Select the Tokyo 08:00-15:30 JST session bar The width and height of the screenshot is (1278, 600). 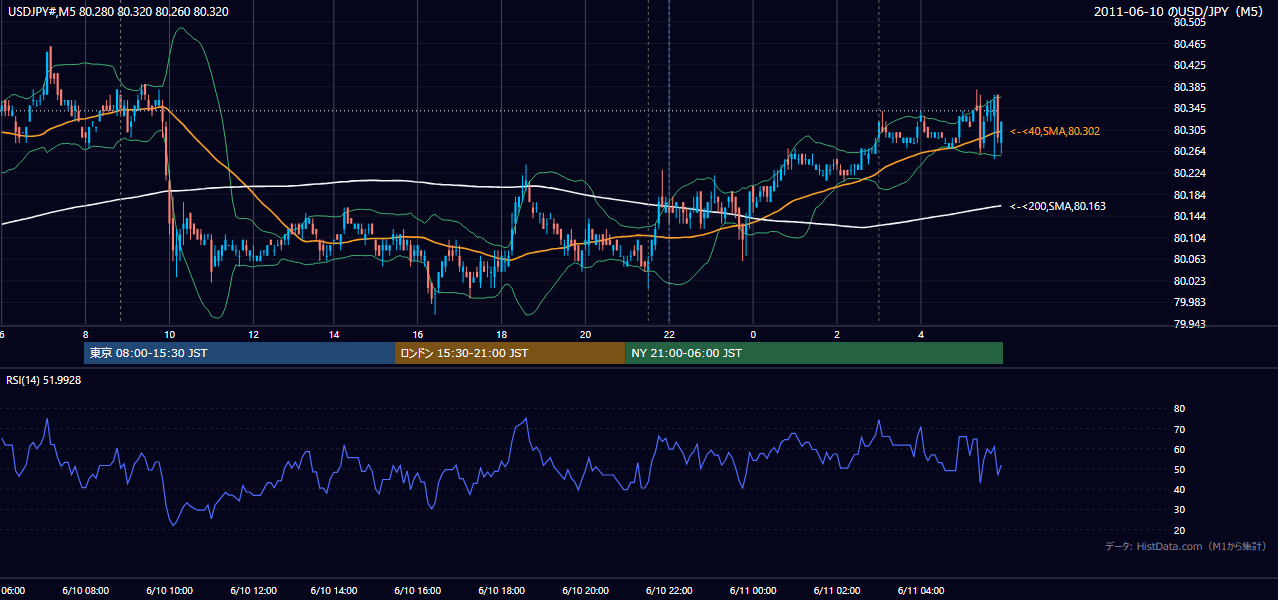click(240, 353)
